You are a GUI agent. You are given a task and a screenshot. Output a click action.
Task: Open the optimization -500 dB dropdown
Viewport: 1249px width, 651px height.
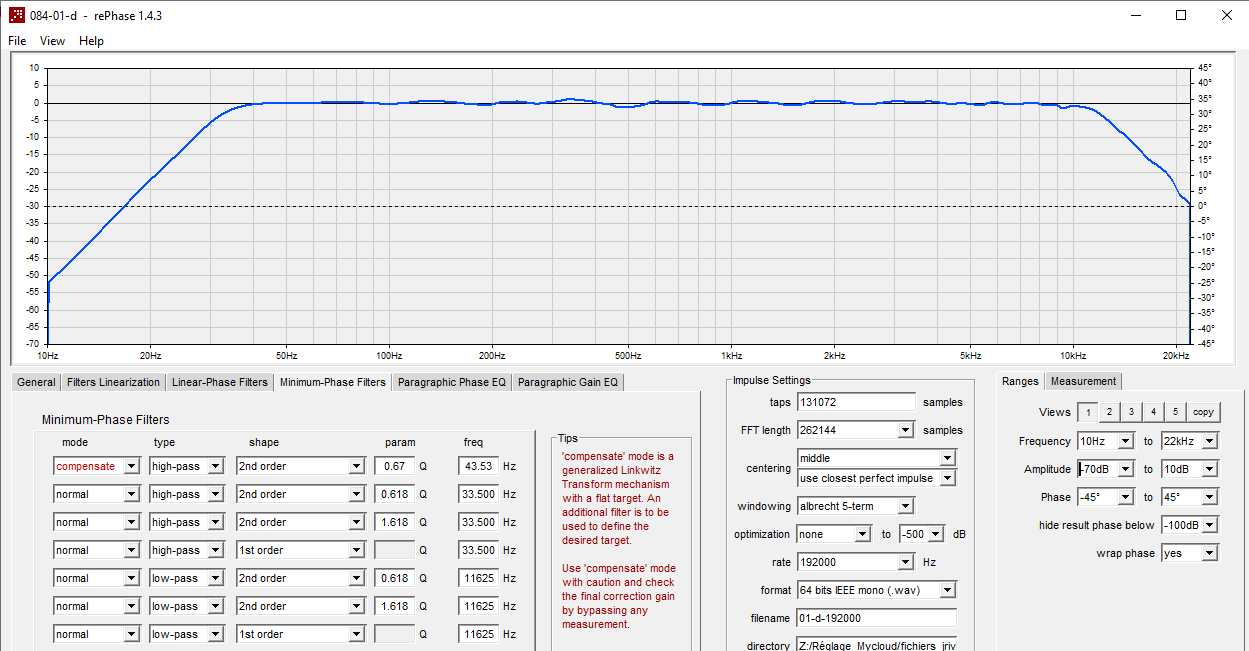pos(936,534)
